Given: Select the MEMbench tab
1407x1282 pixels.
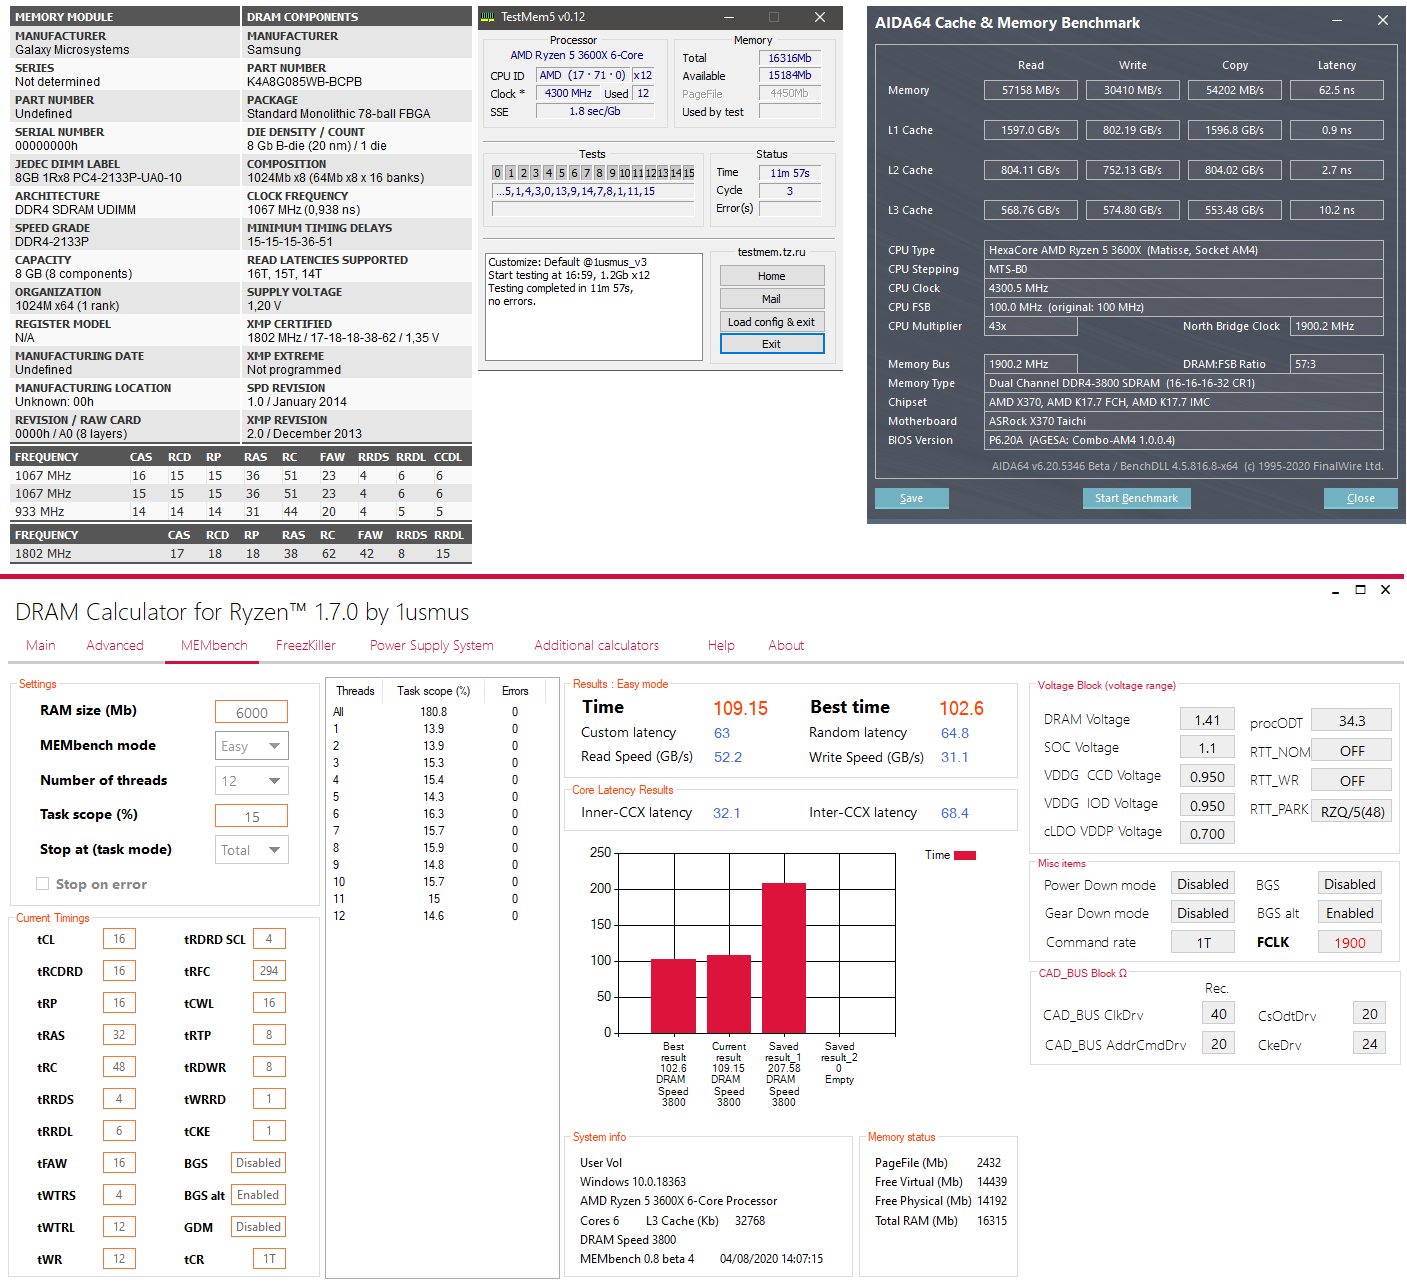Looking at the screenshot, I should [214, 645].
